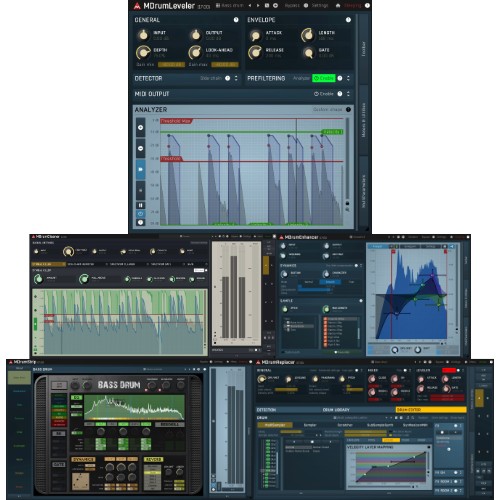The width and height of the screenshot is (500, 500).
Task: Click Threshold Max line label in analyzer
Action: [176, 121]
